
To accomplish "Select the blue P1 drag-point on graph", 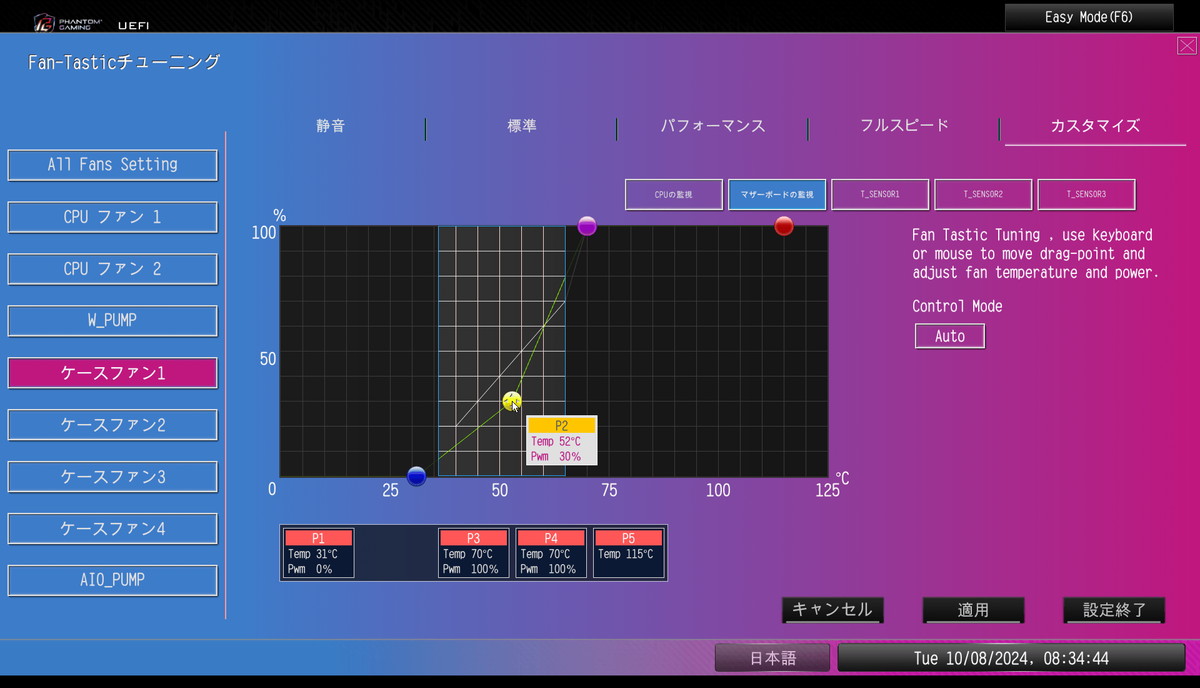I will [417, 476].
